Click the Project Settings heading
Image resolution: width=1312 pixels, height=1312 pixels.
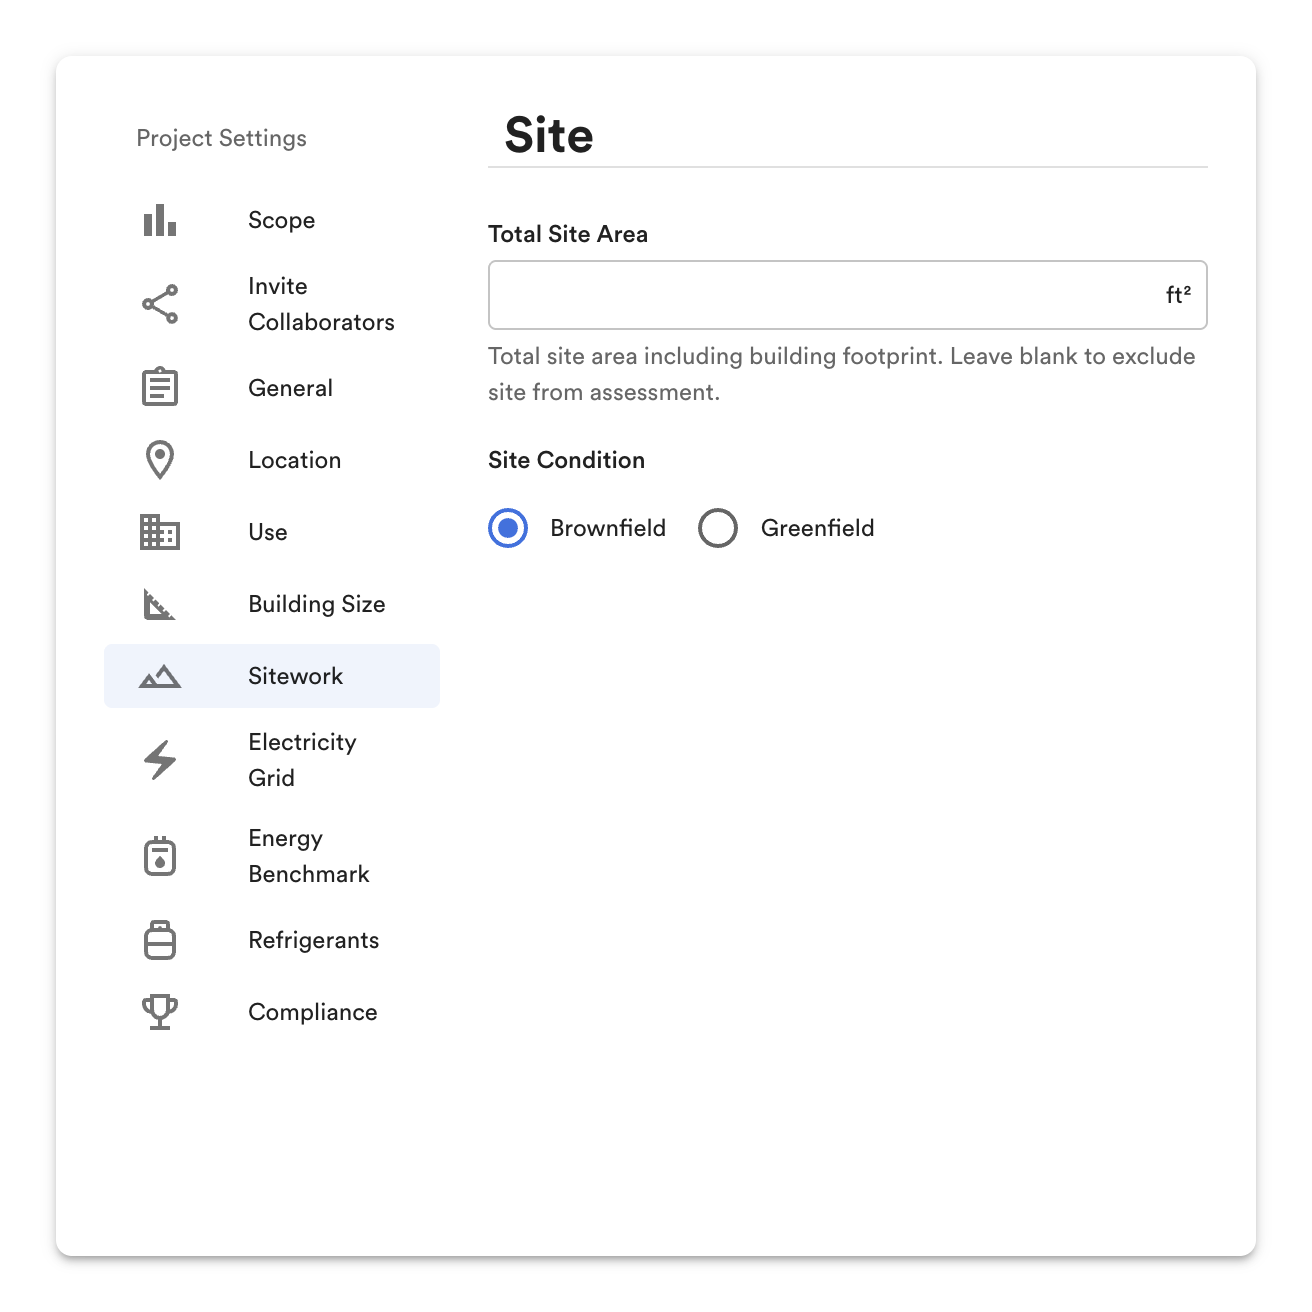[x=222, y=138]
